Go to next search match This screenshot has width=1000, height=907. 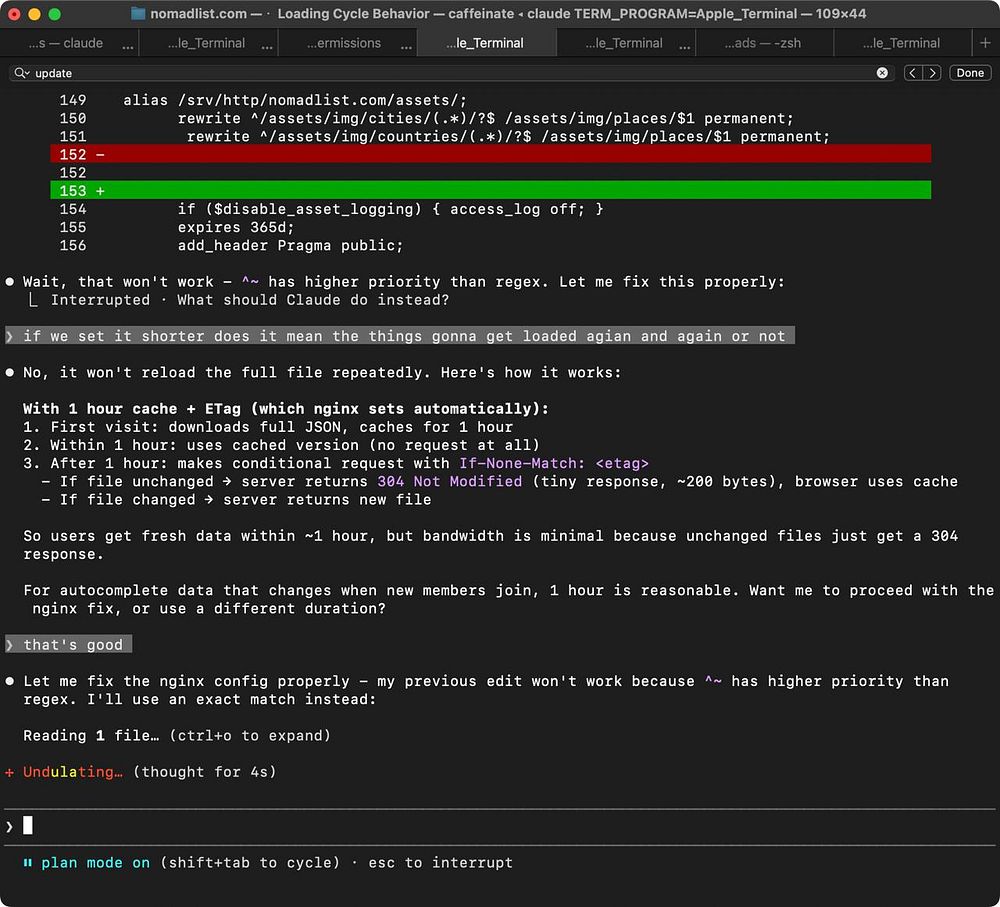(932, 73)
